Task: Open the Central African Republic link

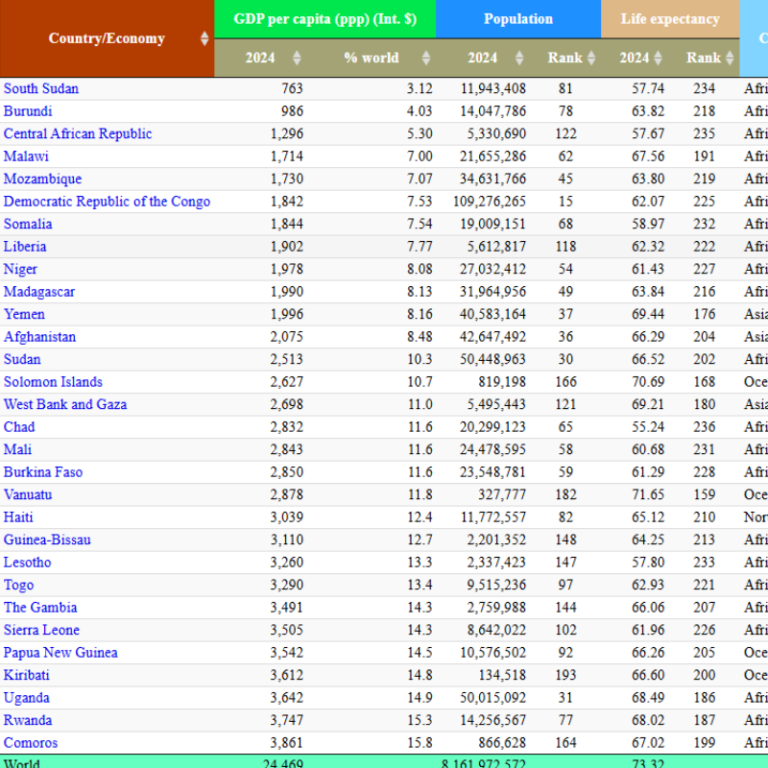Action: (78, 134)
